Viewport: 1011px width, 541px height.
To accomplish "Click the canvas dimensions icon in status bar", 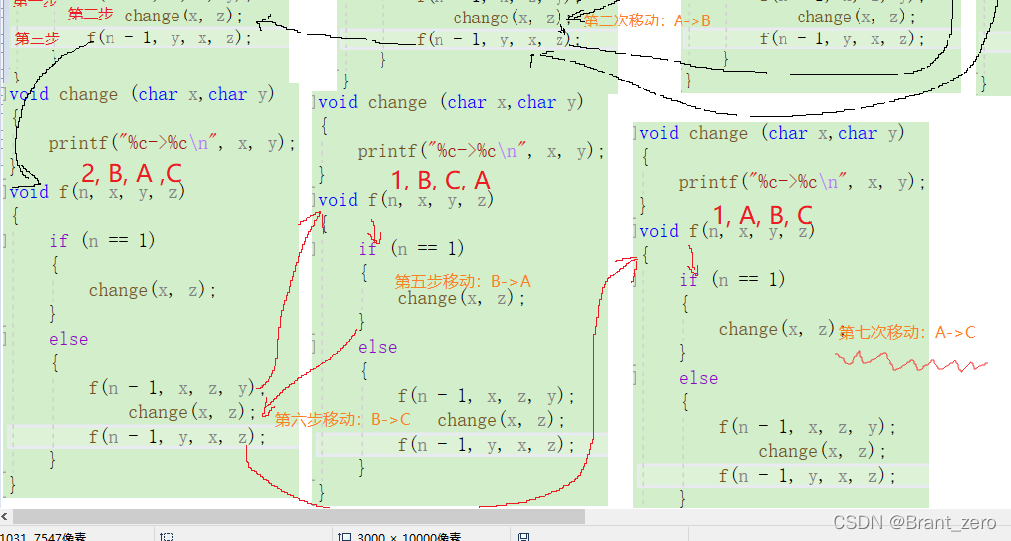I will (x=345, y=536).
